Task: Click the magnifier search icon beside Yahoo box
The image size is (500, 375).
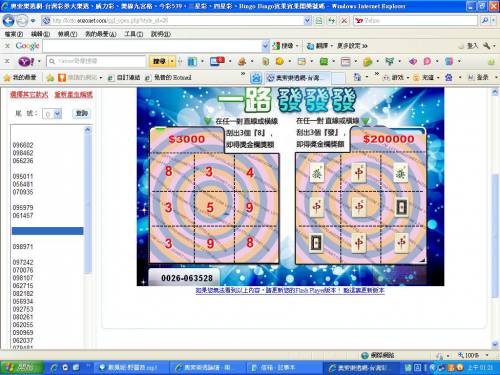Action: point(485,21)
